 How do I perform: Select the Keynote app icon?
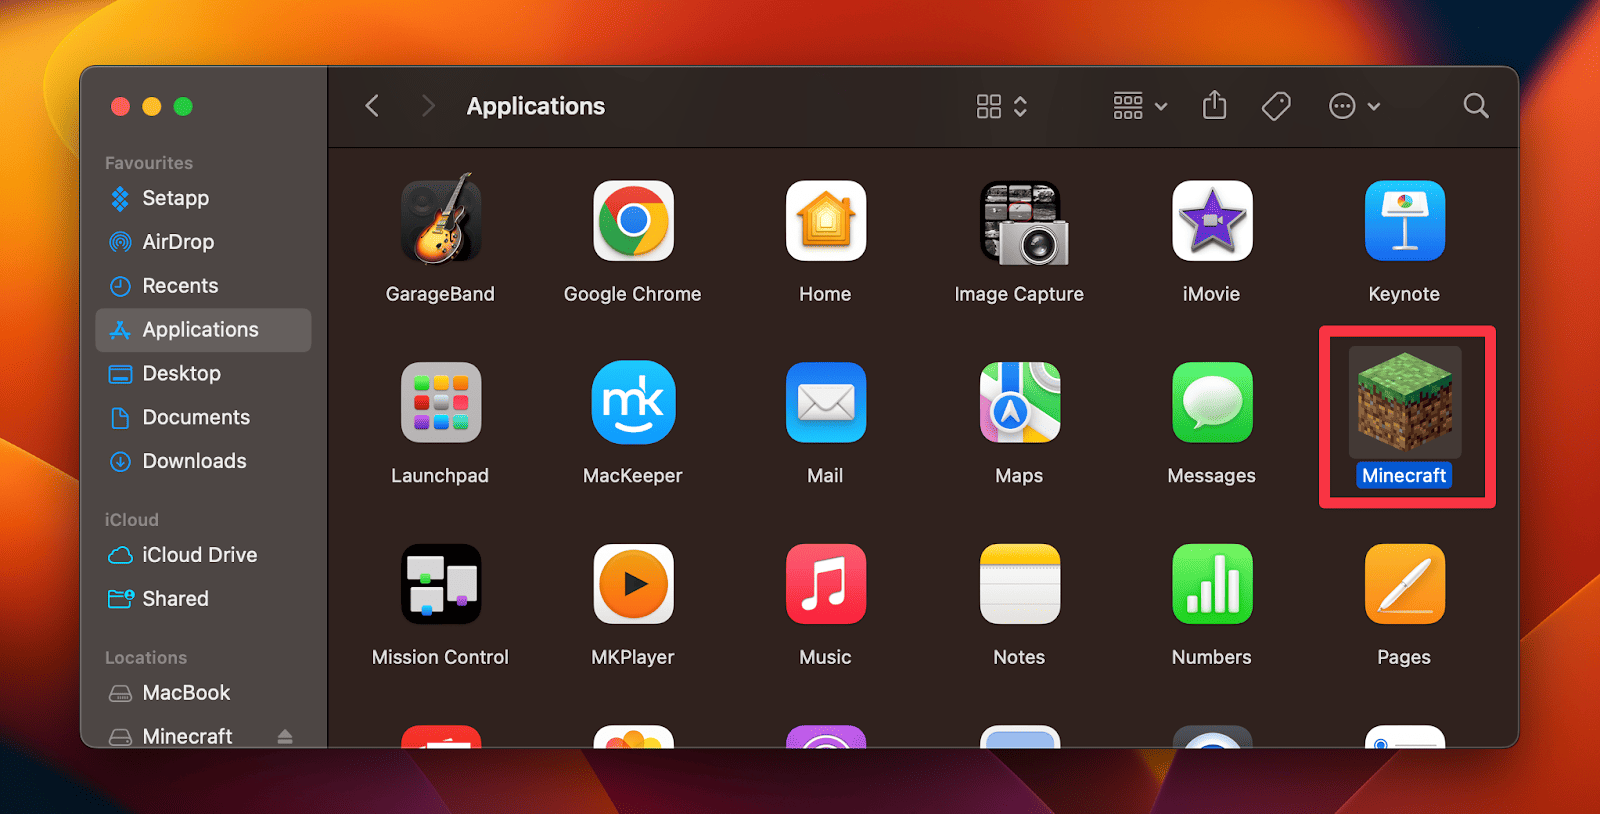[1405, 221]
